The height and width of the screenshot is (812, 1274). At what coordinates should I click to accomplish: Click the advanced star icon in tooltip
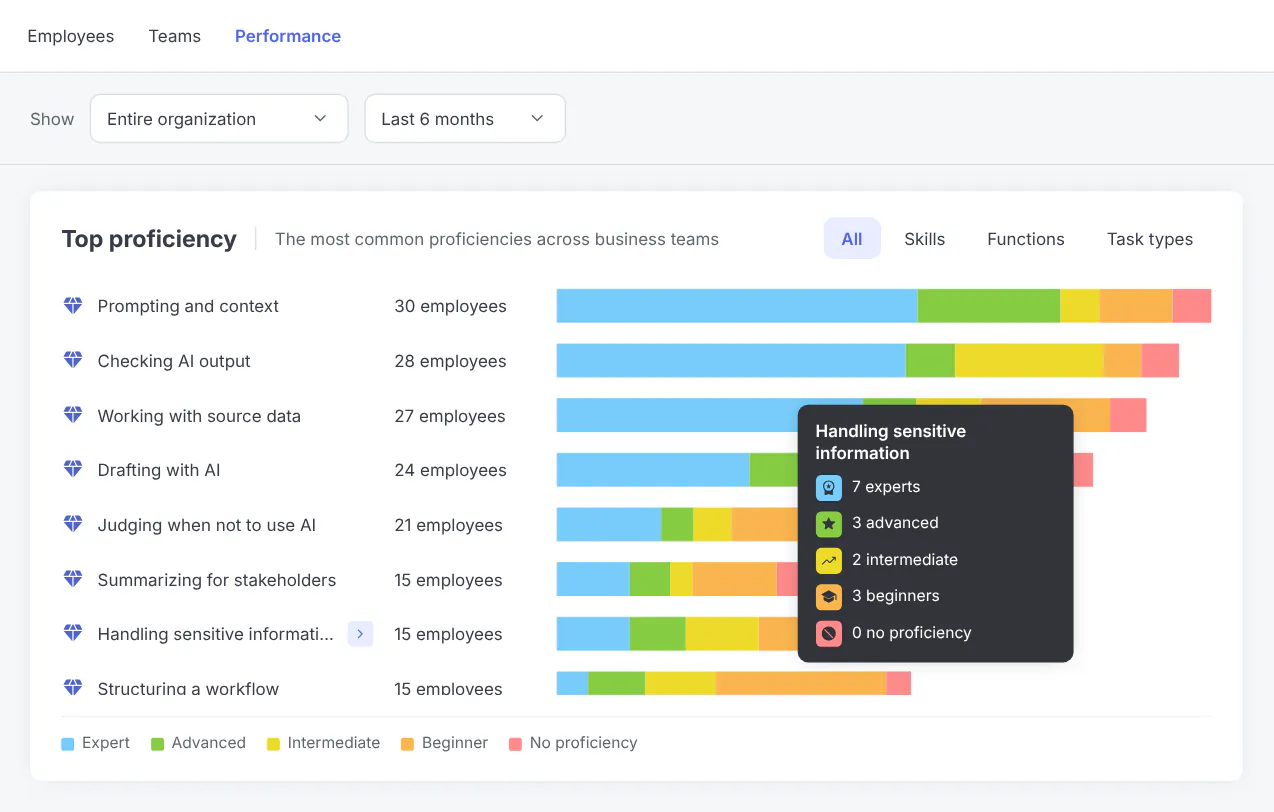point(828,524)
